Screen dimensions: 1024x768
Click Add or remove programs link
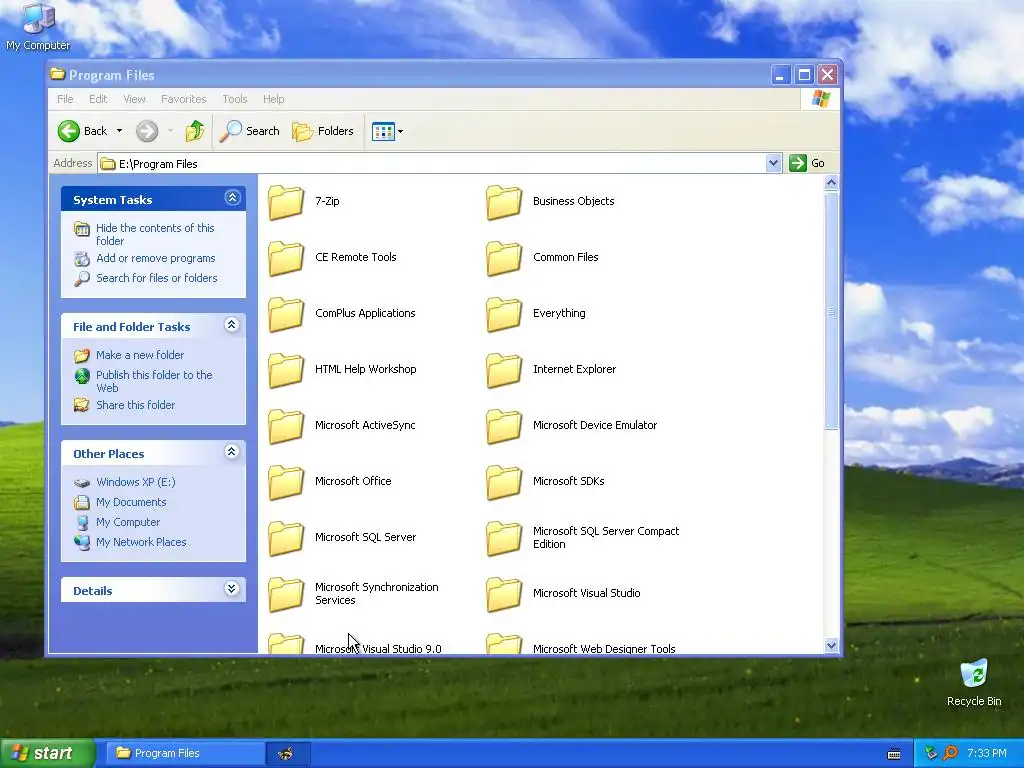[x=155, y=259]
